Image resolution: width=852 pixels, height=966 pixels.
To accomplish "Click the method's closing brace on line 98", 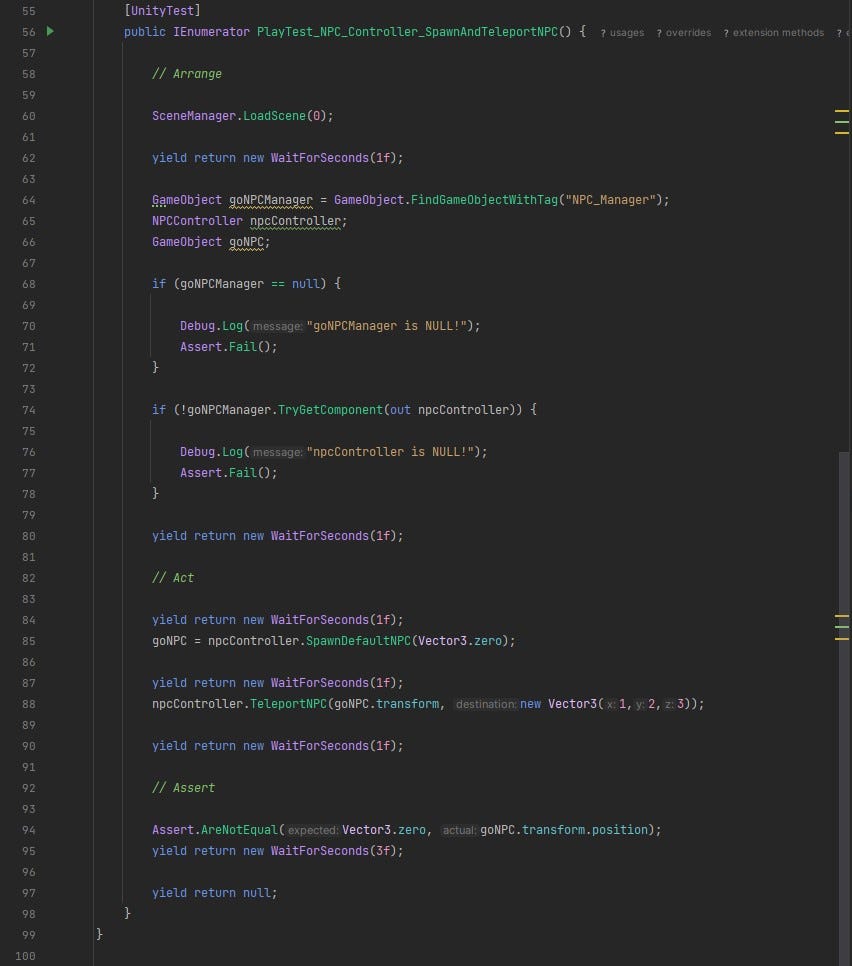I will [128, 913].
